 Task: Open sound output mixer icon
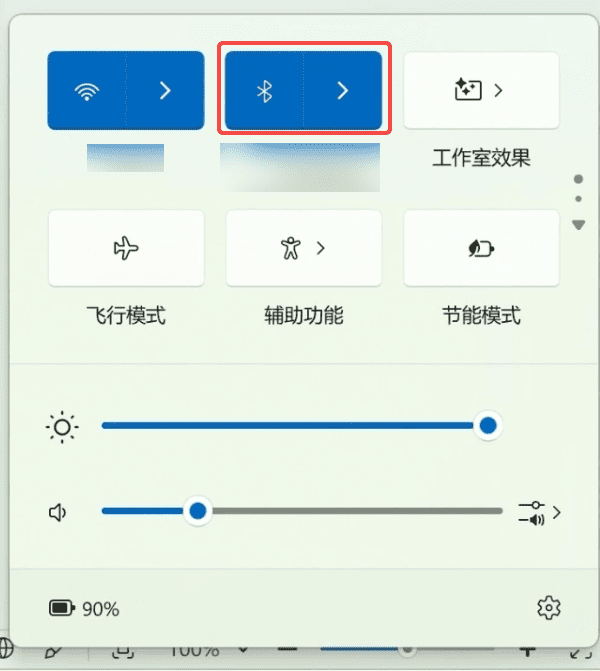coord(531,513)
